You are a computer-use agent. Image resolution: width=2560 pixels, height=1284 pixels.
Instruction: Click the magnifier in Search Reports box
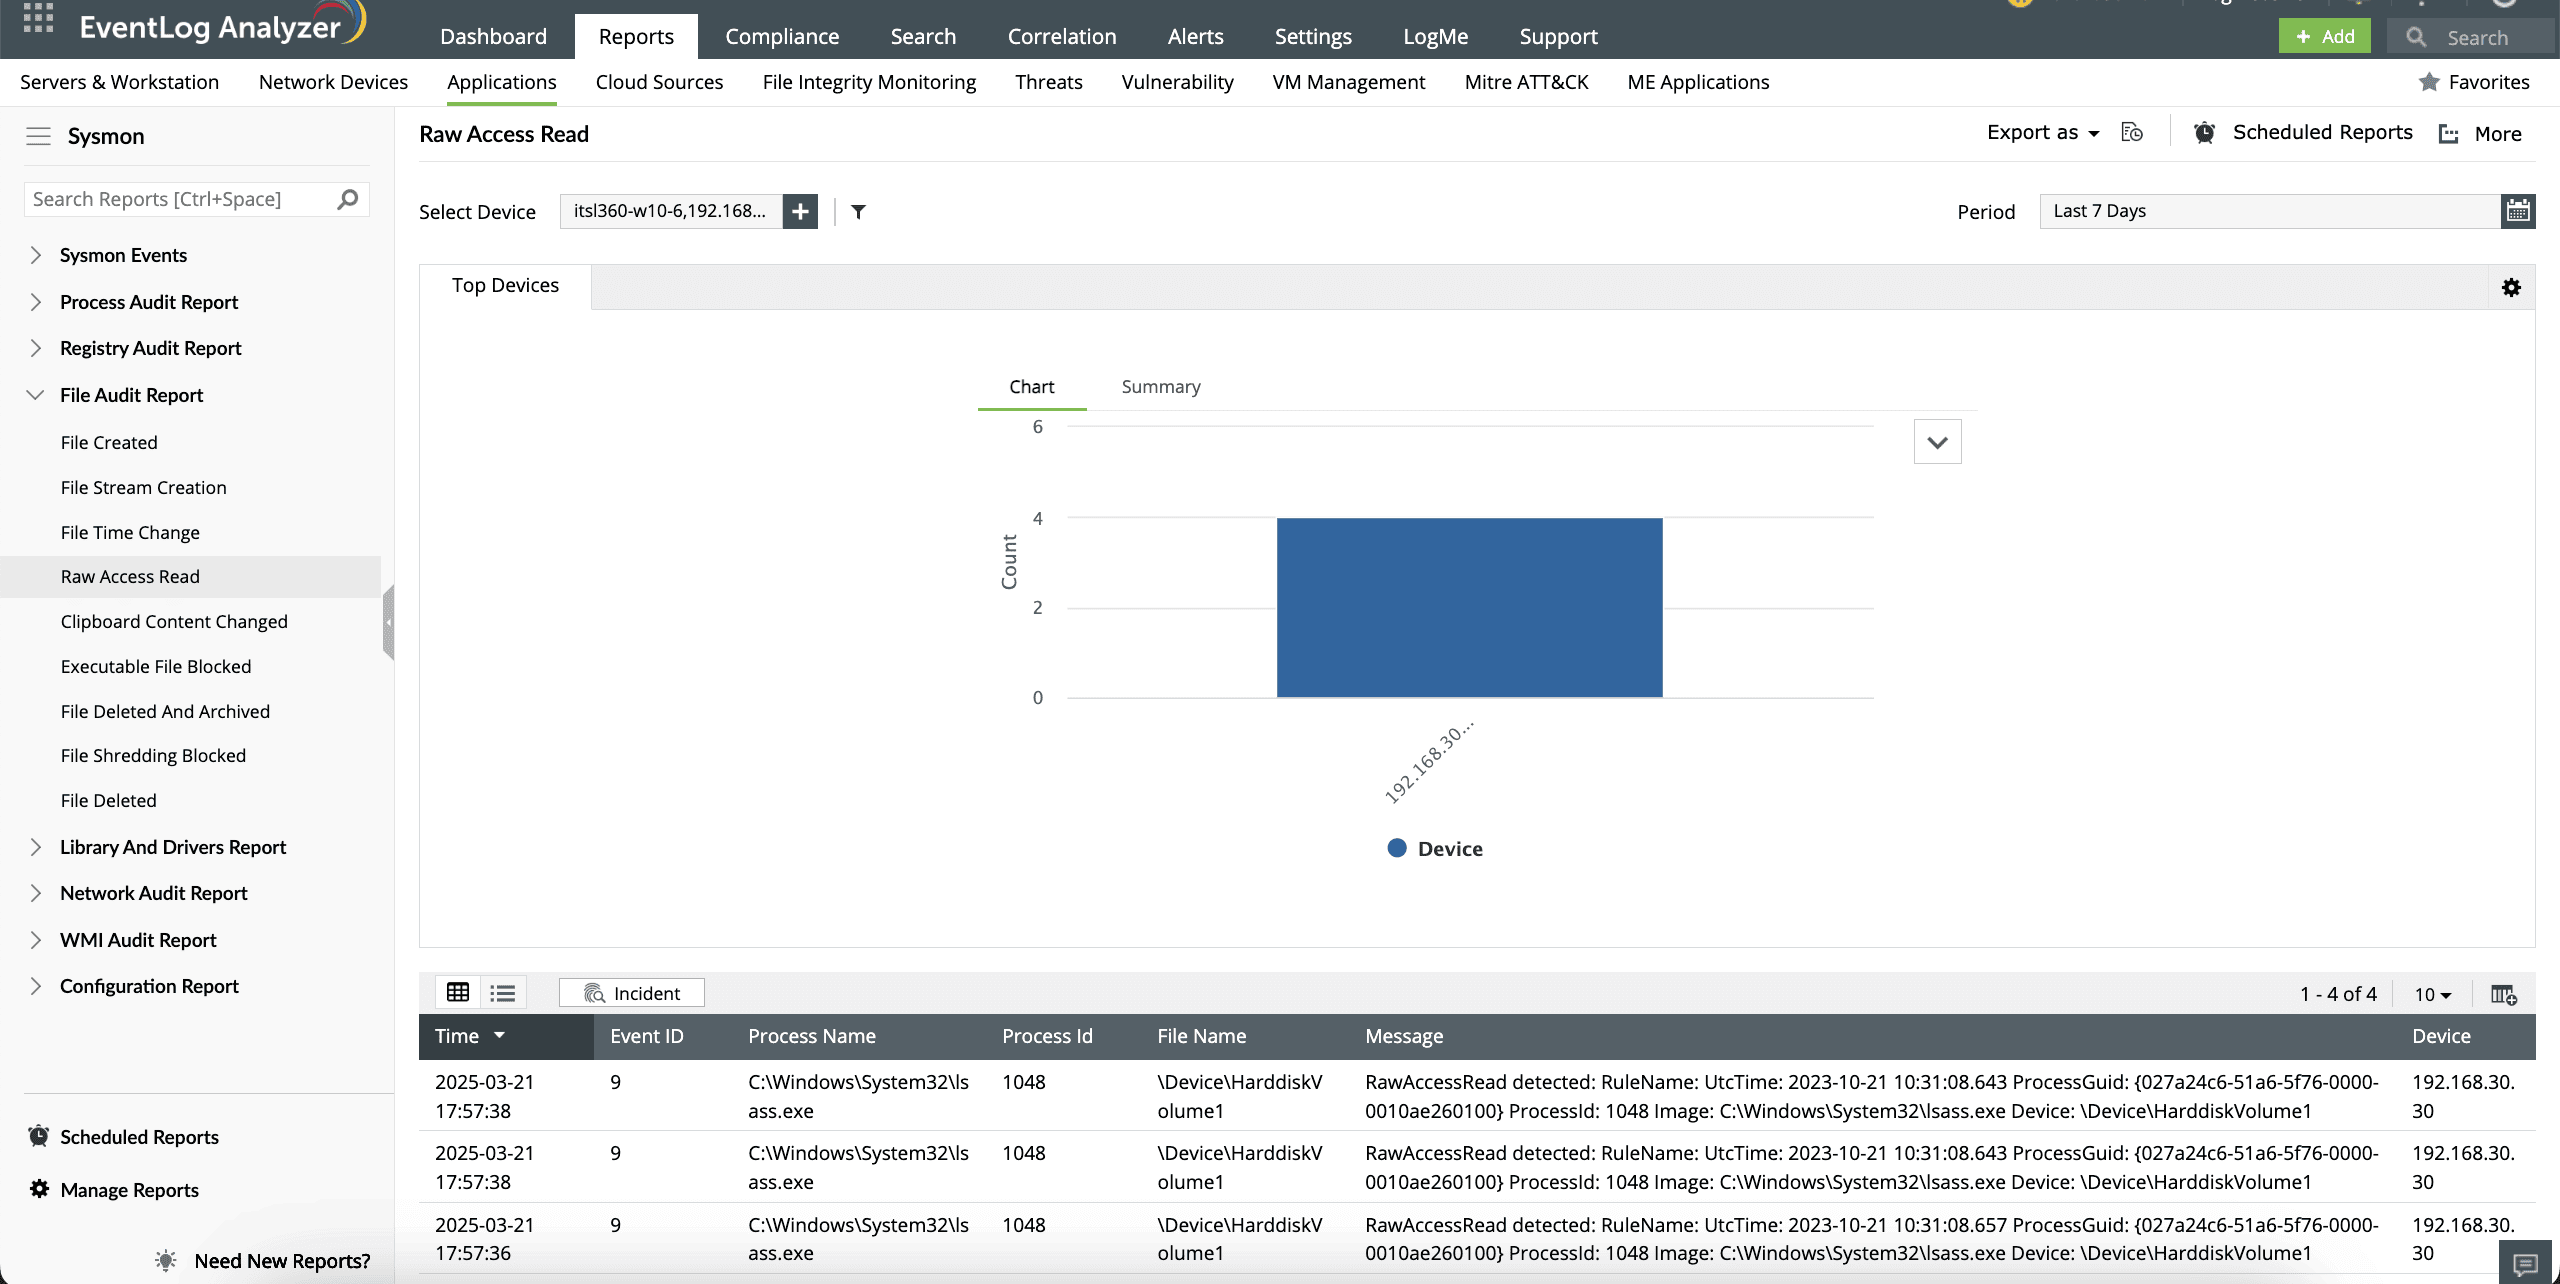pyautogui.click(x=346, y=199)
